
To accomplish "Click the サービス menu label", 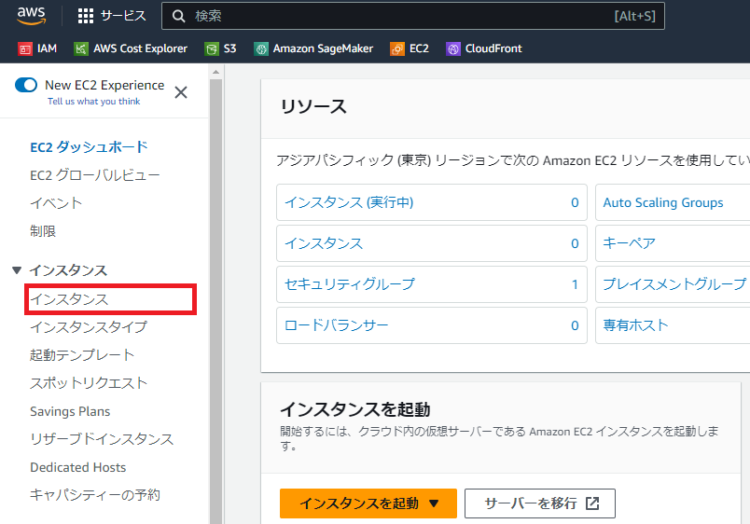I will 123,16.
